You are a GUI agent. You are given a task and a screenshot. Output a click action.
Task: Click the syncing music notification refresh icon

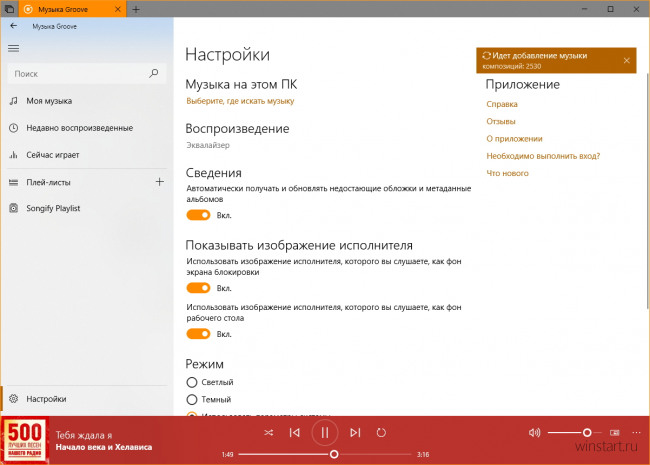486,56
